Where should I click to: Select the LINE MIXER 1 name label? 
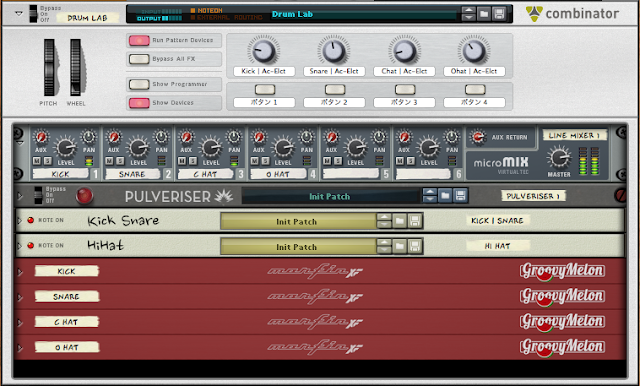(x=575, y=135)
